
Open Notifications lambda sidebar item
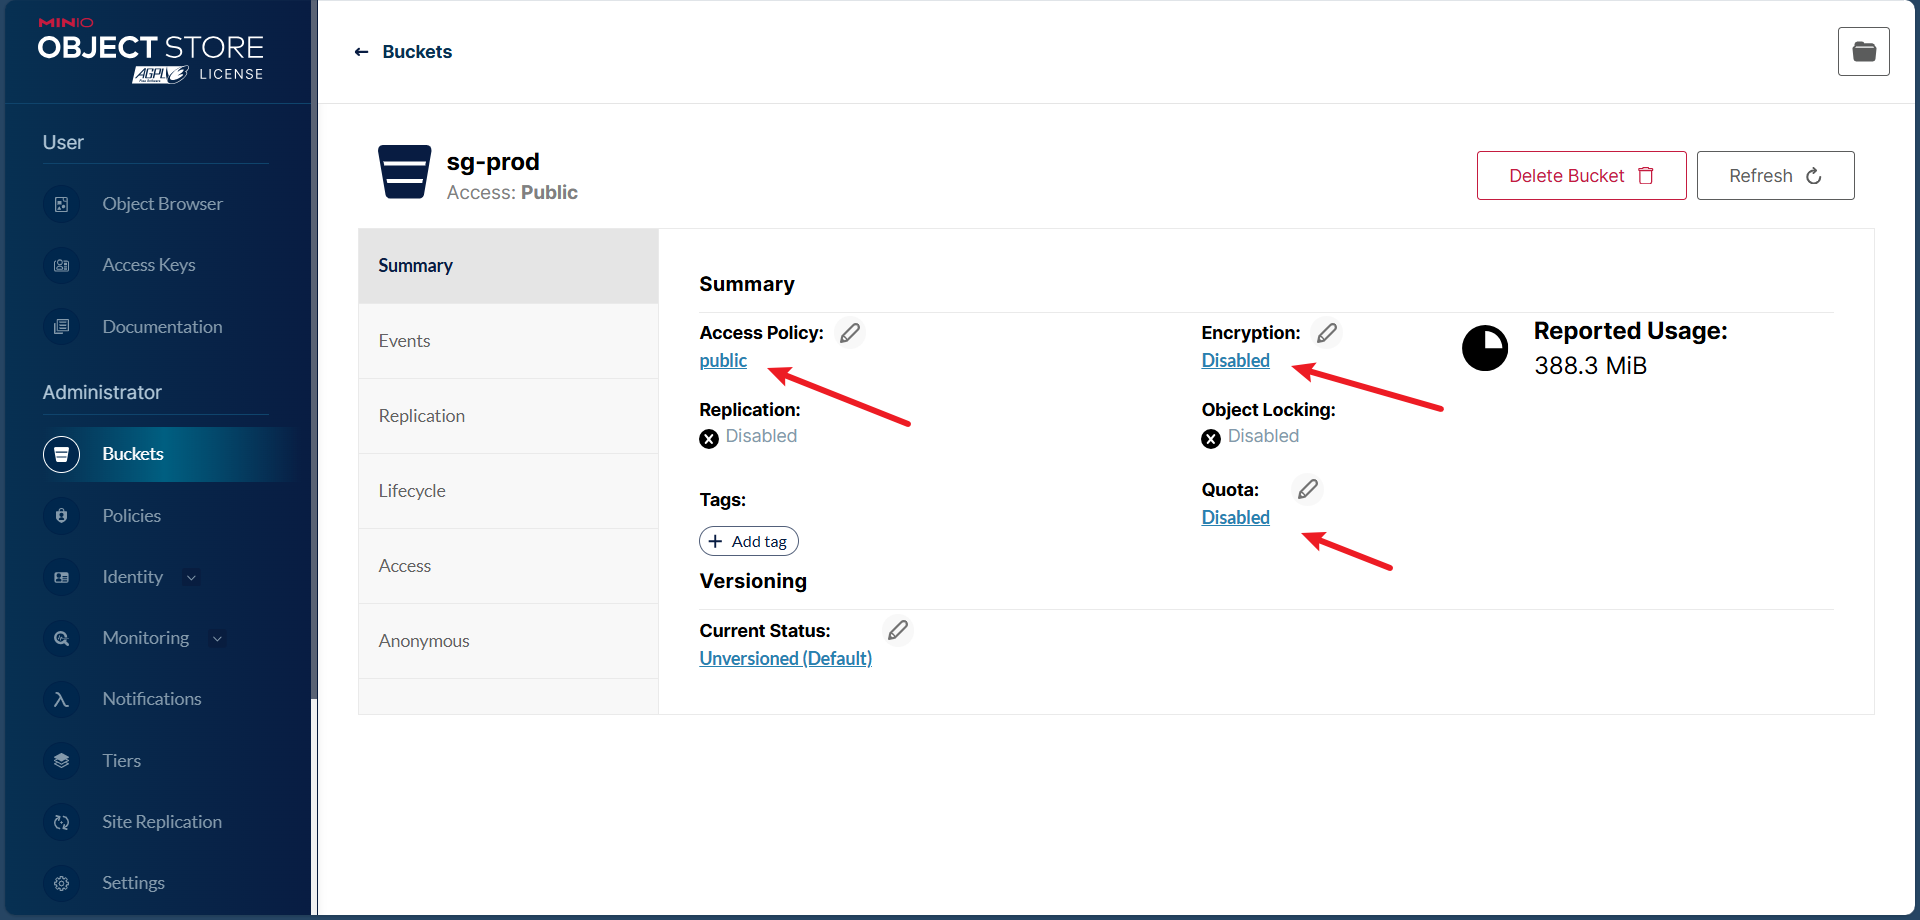pos(151,699)
